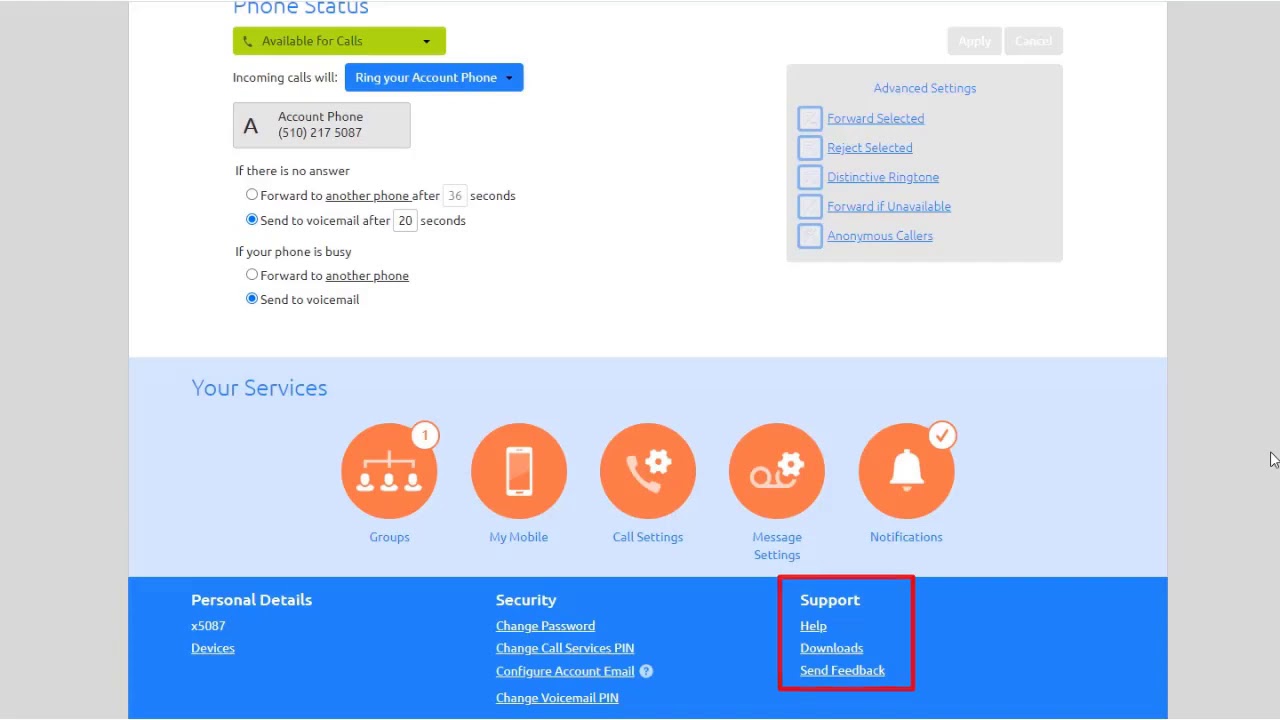Click the Cancel button
The image size is (1280, 720).
coord(1033,41)
